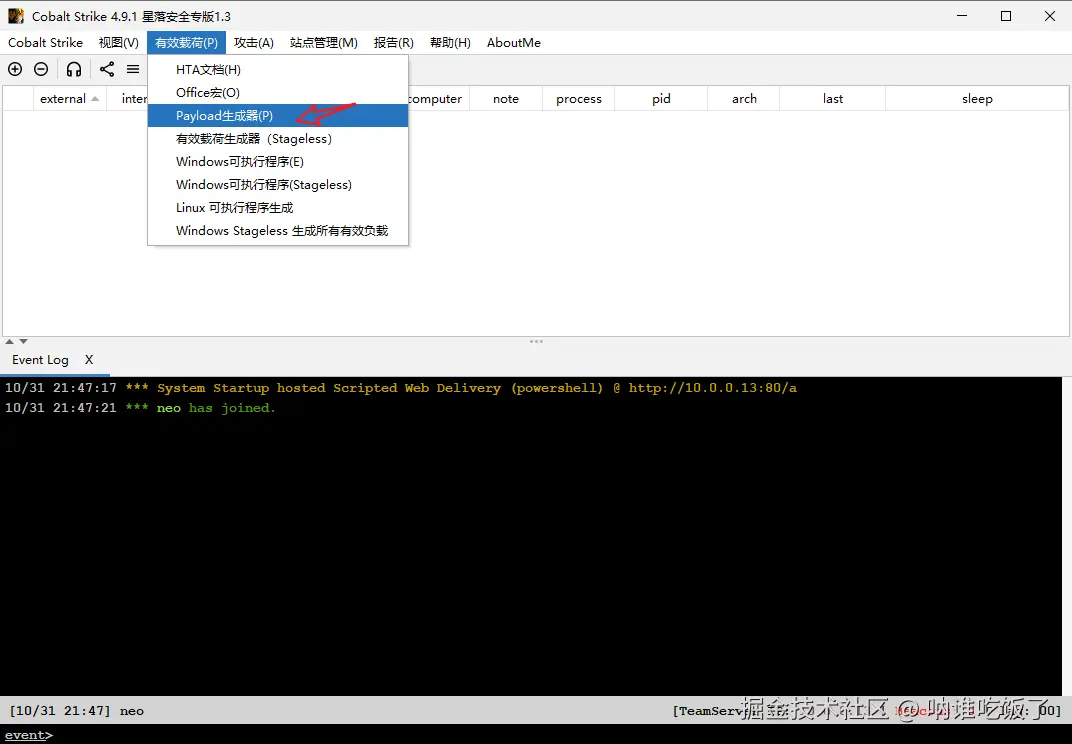The image size is (1072, 744).
Task: Open listeners via the headphones icon
Action: (74, 69)
